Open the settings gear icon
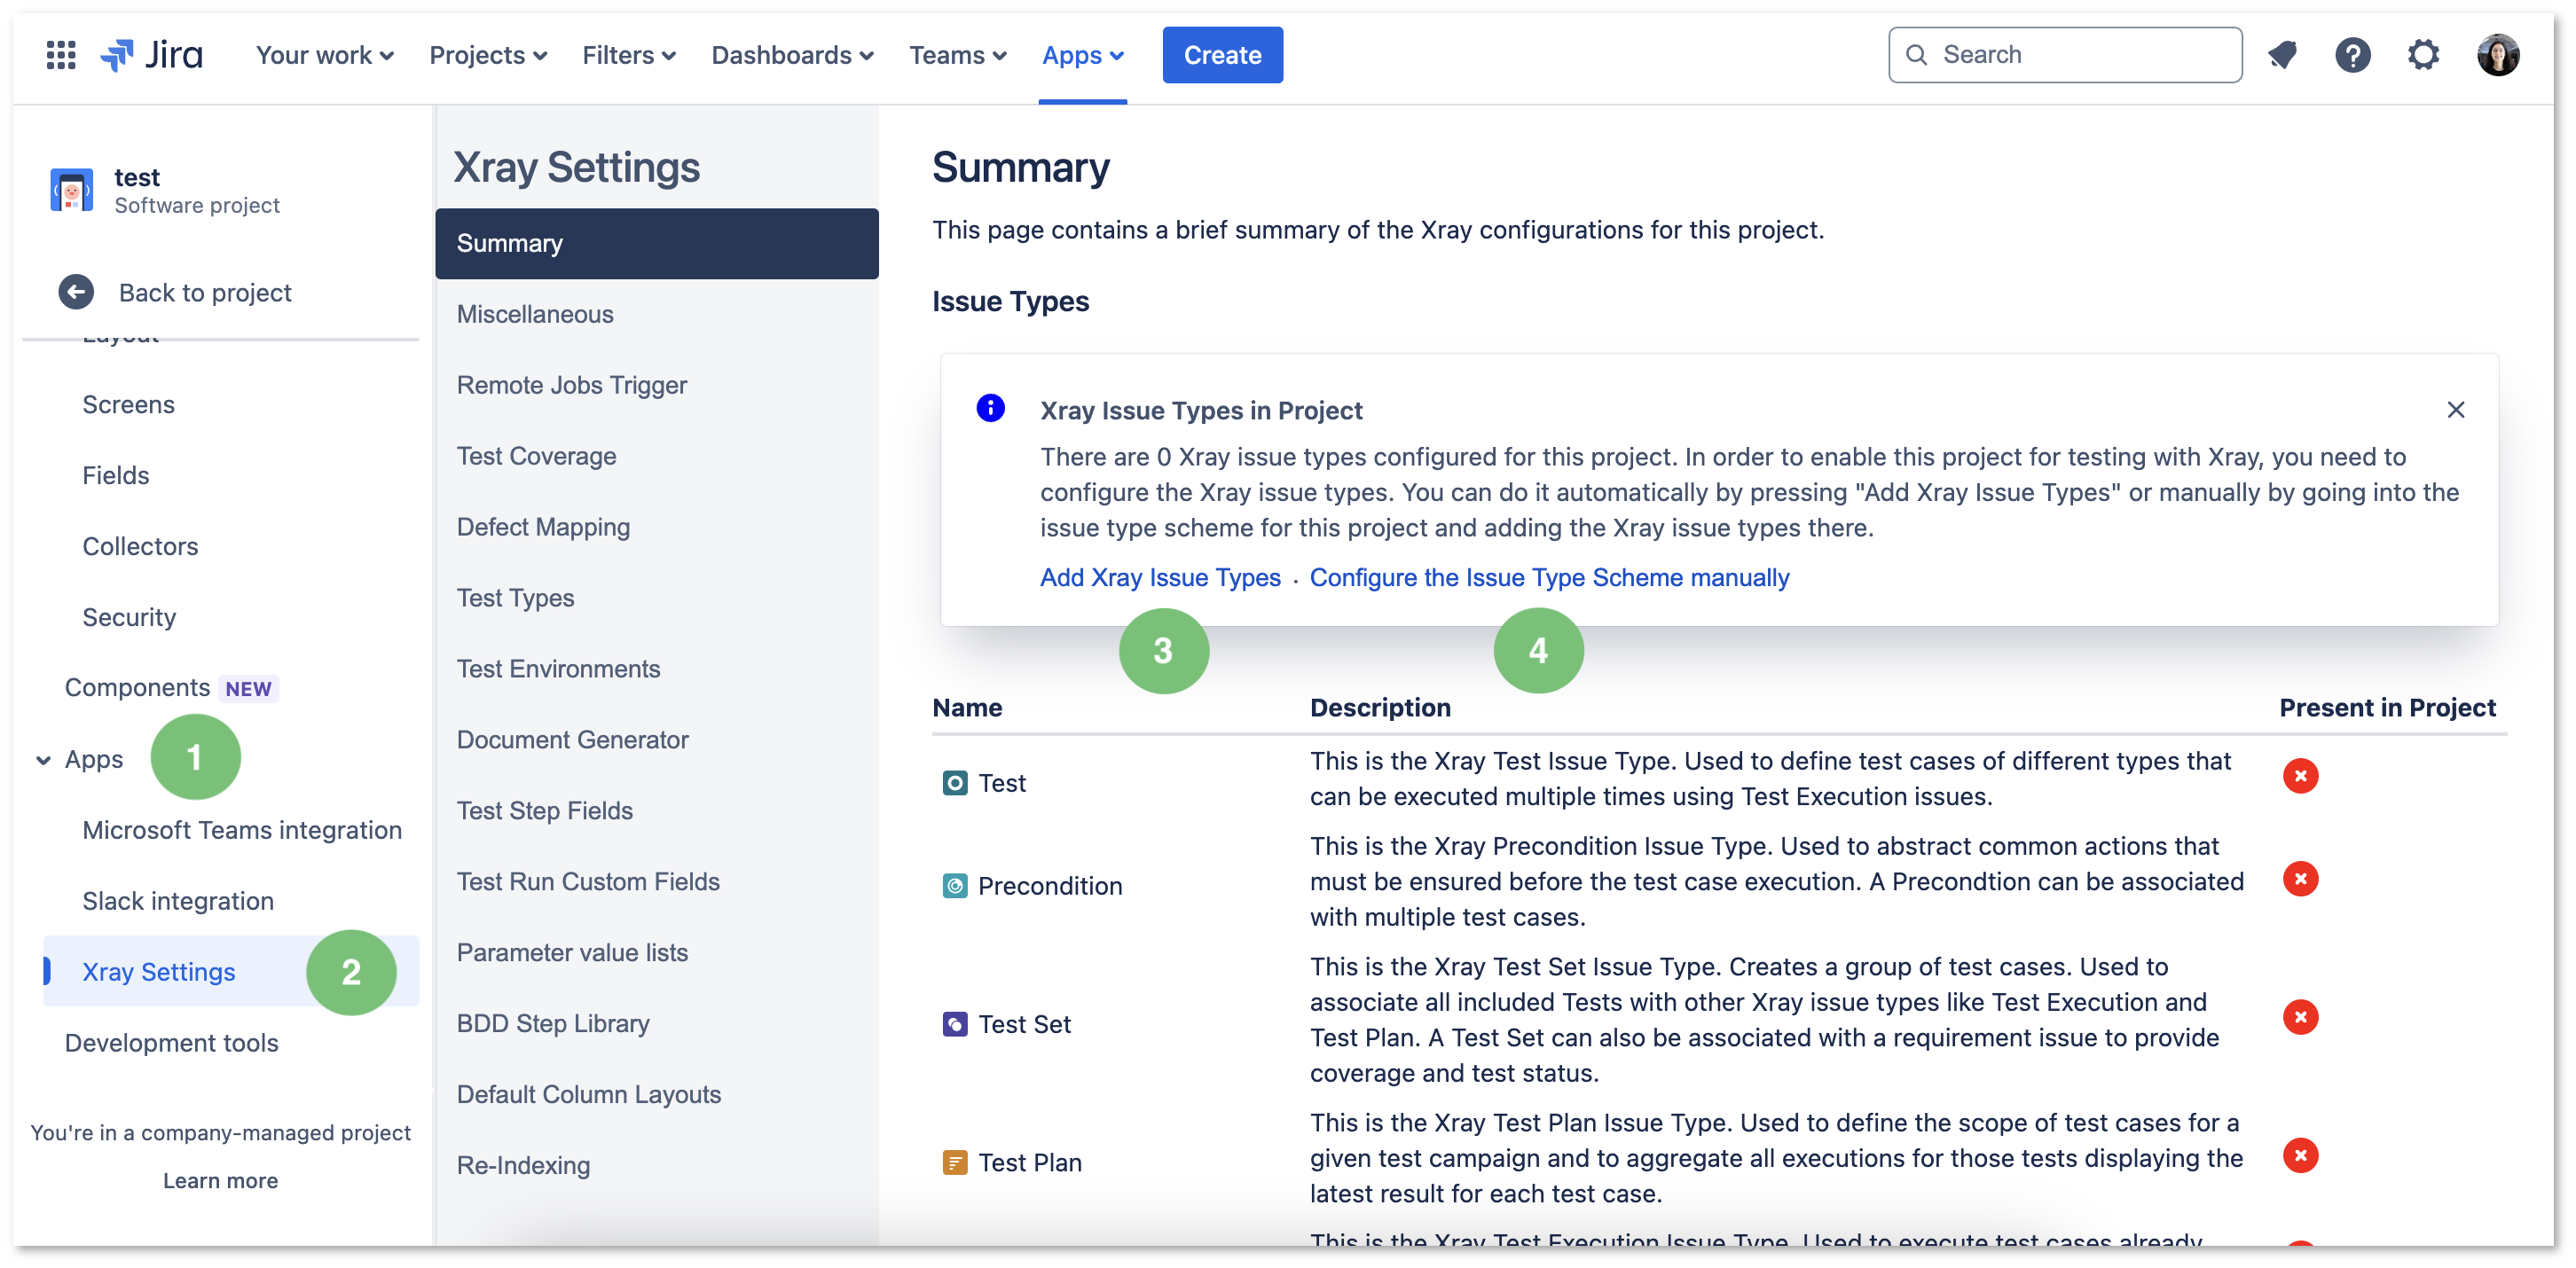 click(2424, 55)
